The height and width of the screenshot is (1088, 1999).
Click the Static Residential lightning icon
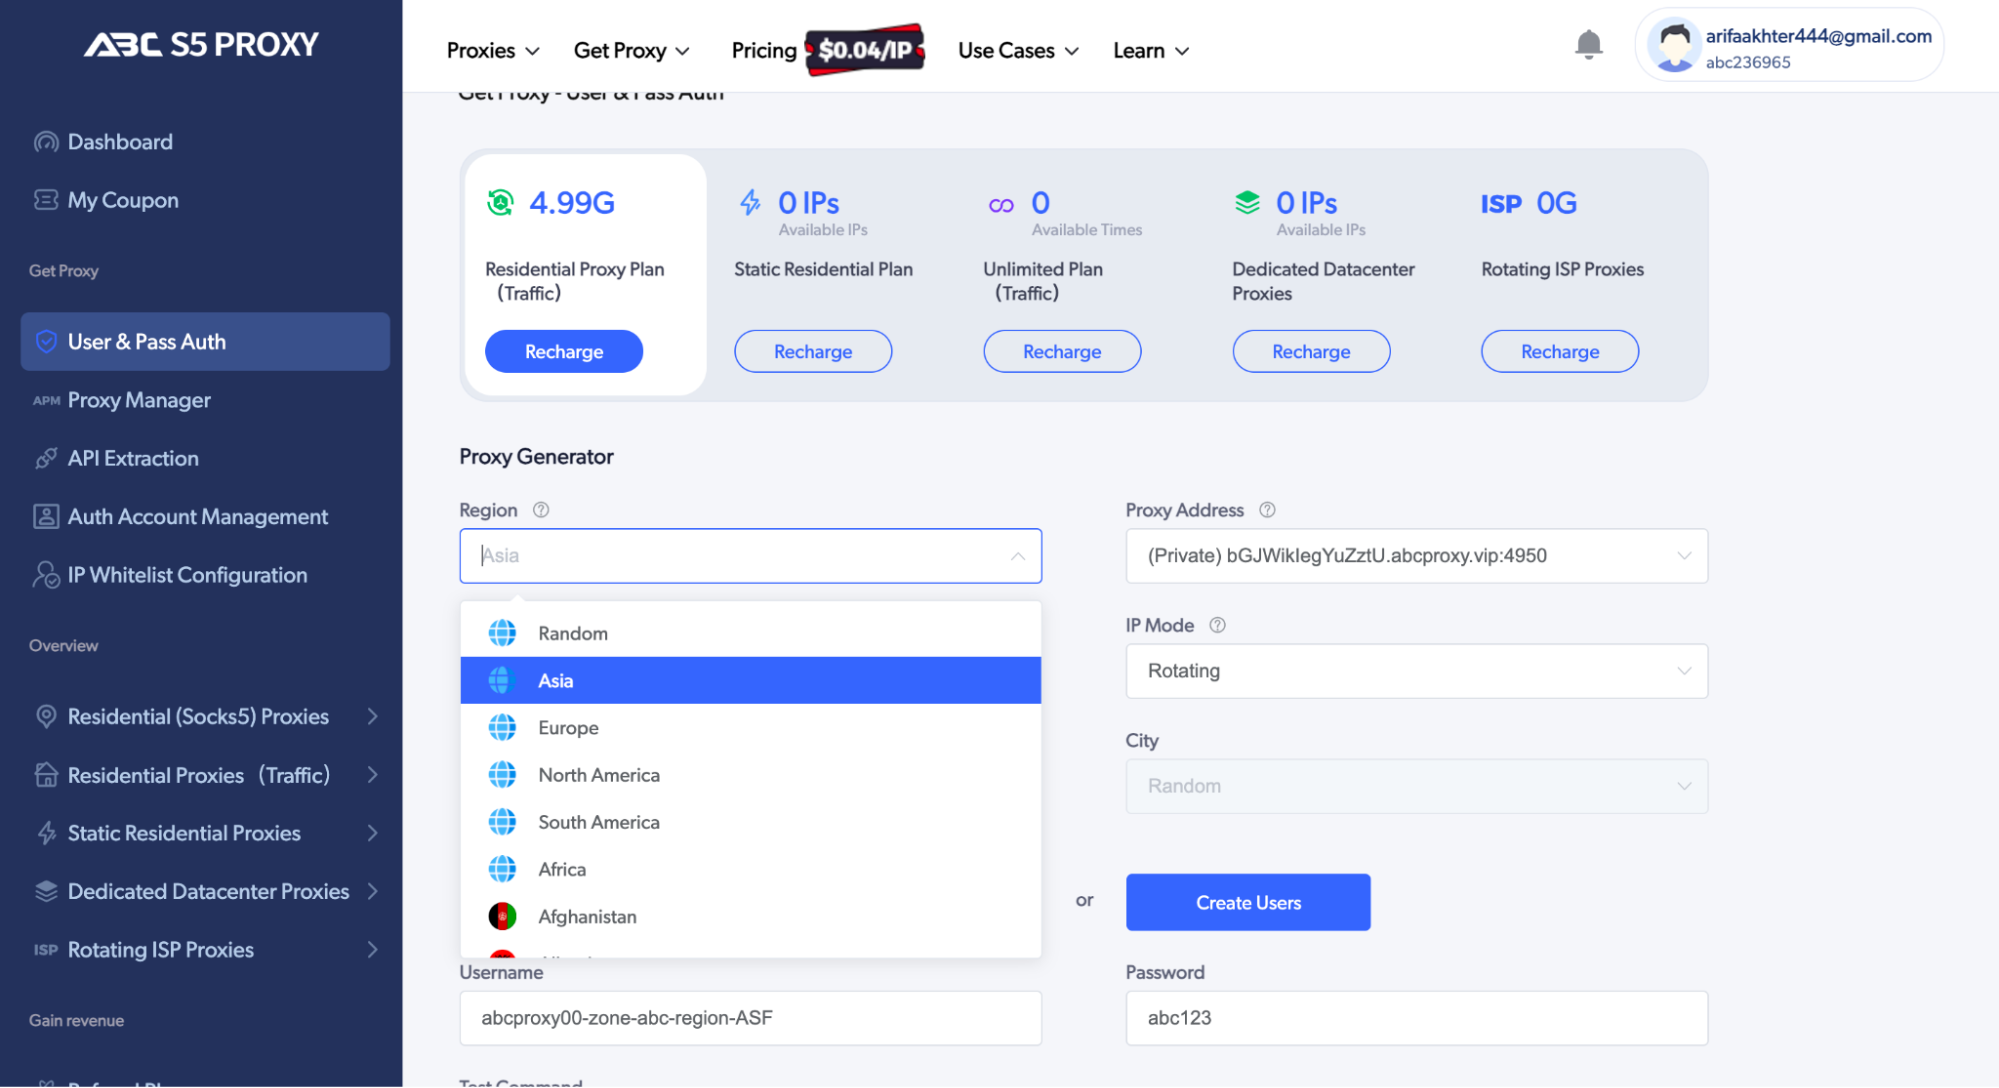pyautogui.click(x=46, y=833)
